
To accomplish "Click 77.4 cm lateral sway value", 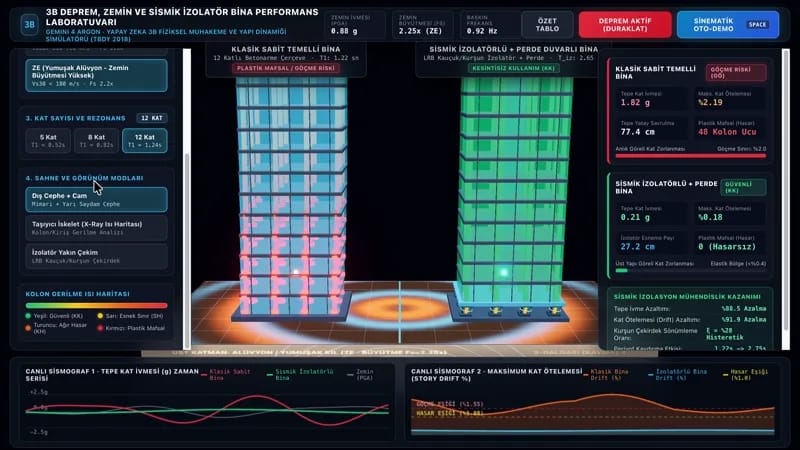I will (637, 132).
